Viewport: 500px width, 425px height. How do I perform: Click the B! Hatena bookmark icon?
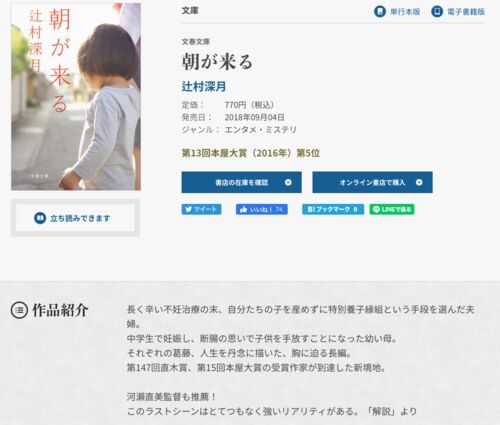pyautogui.click(x=311, y=209)
